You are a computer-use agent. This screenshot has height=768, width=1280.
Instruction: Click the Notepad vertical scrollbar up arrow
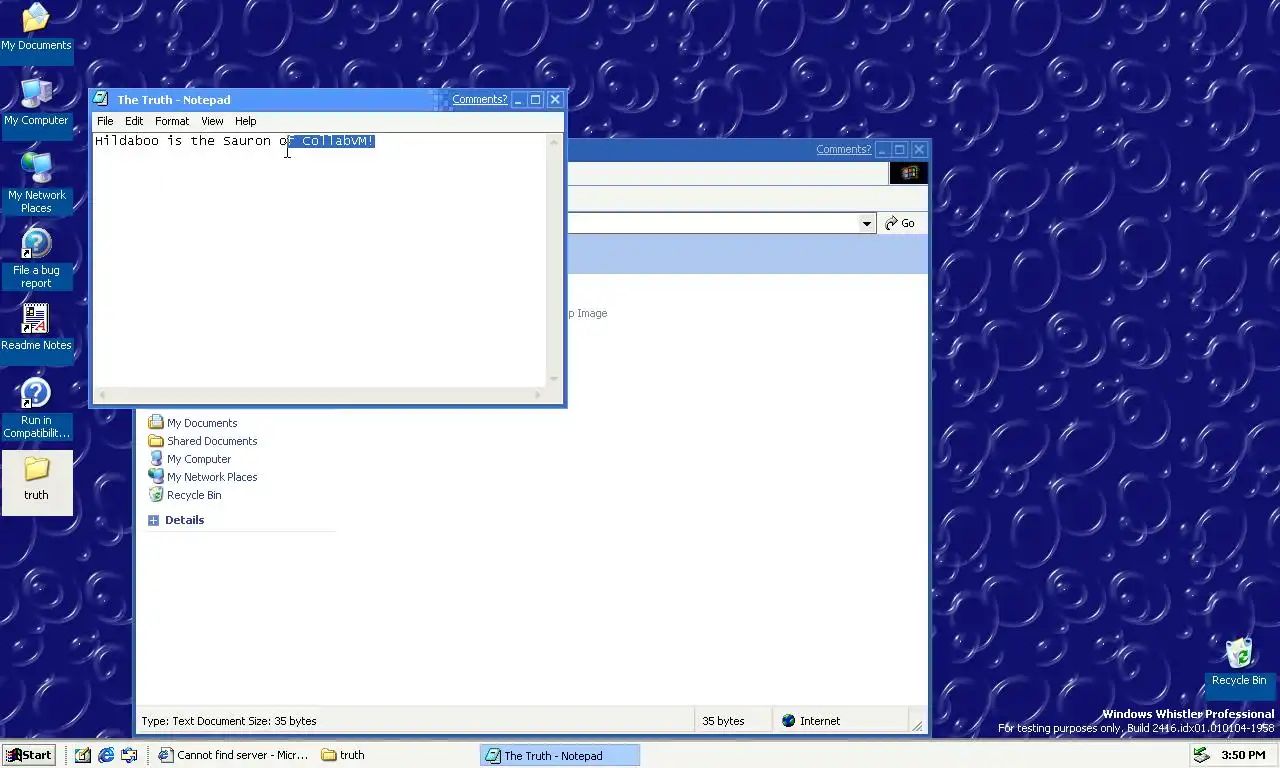pos(555,141)
